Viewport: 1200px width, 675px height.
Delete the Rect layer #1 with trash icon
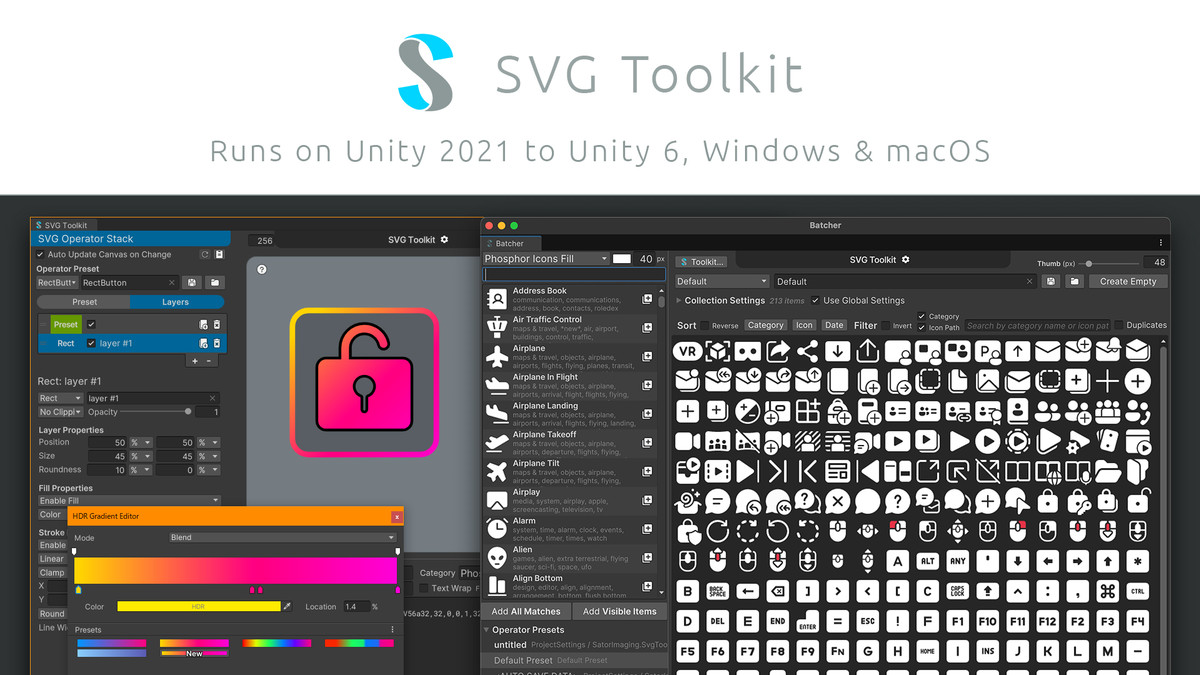click(x=217, y=343)
